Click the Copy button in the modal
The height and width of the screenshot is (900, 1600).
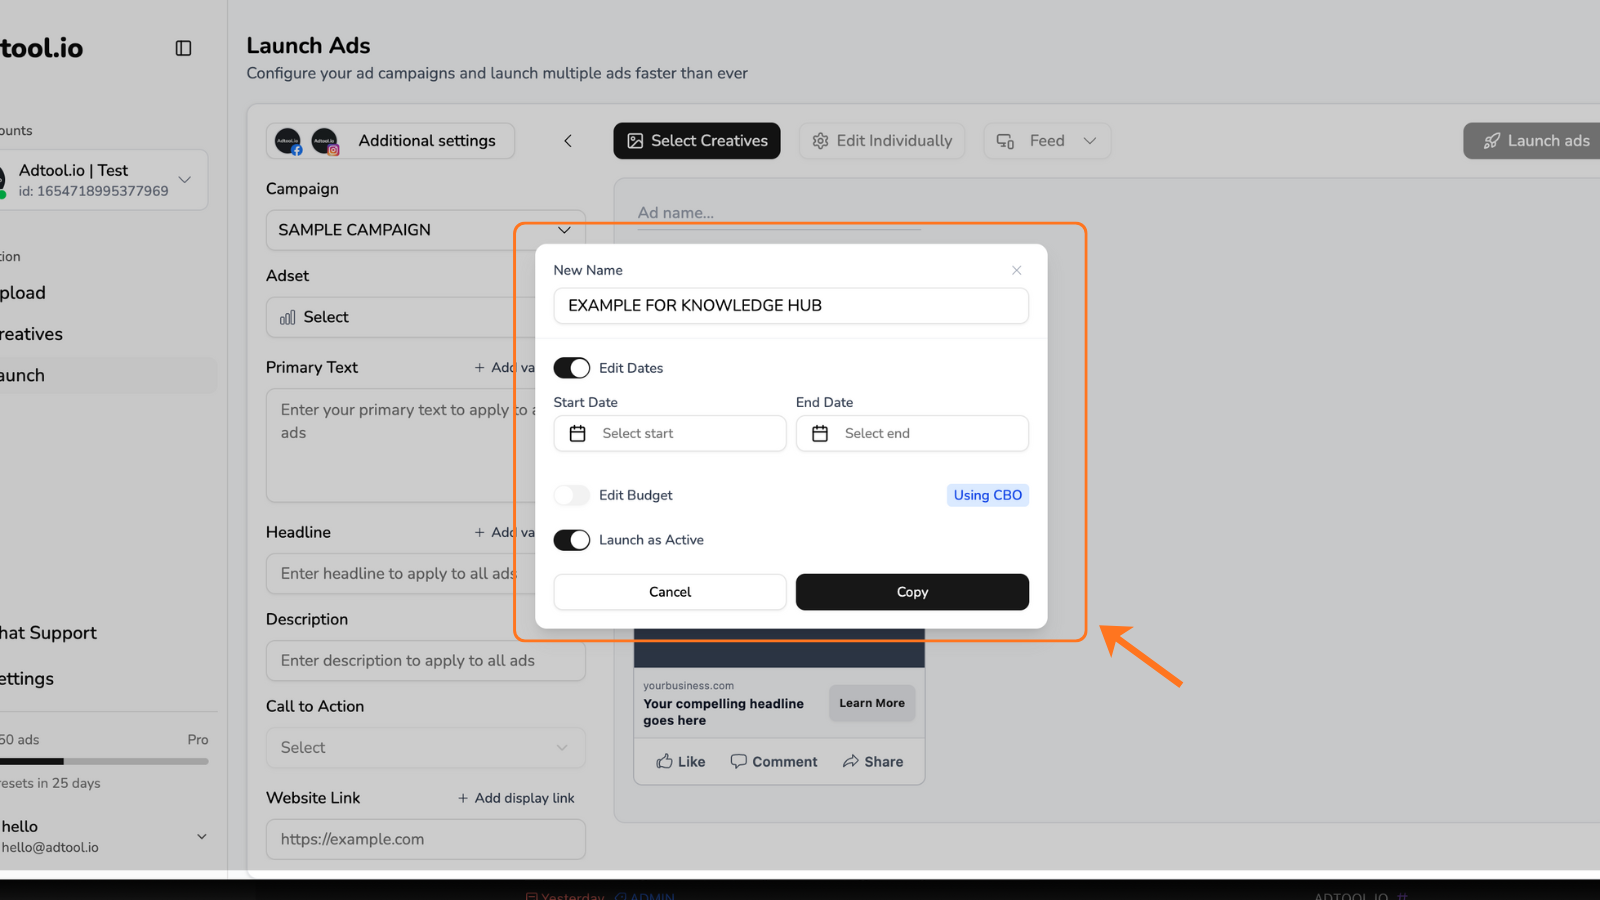[x=911, y=591]
